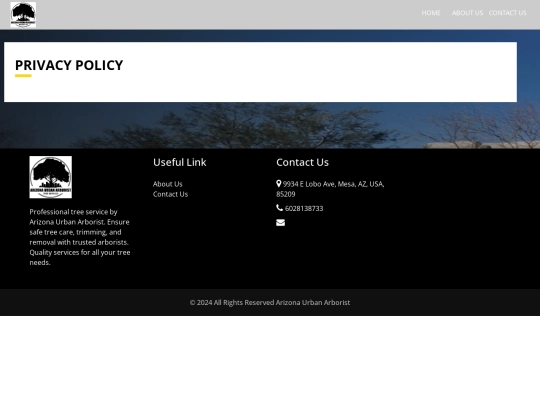Viewport: 540px width, 405px height.
Task: Call the number 6028138733
Action: tap(304, 208)
